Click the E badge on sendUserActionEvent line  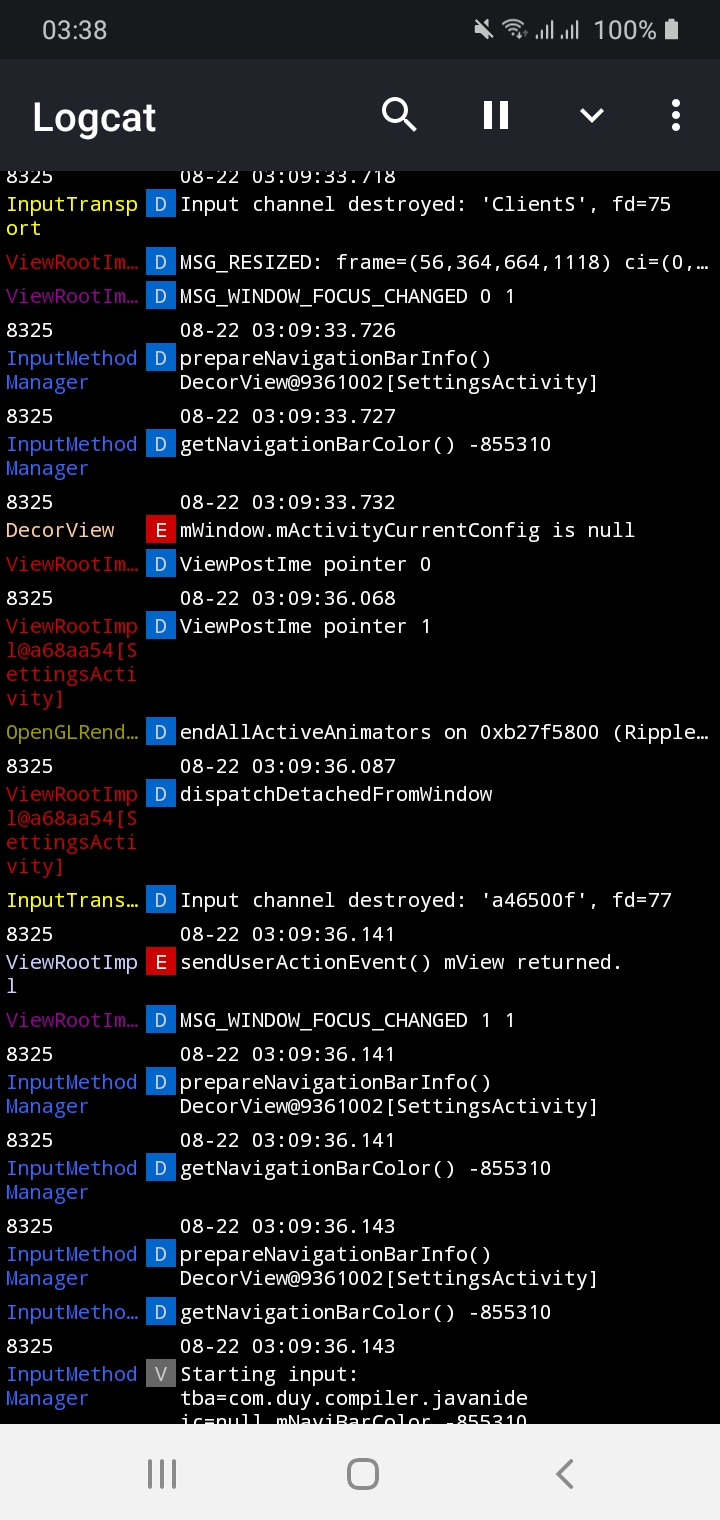pyautogui.click(x=160, y=961)
